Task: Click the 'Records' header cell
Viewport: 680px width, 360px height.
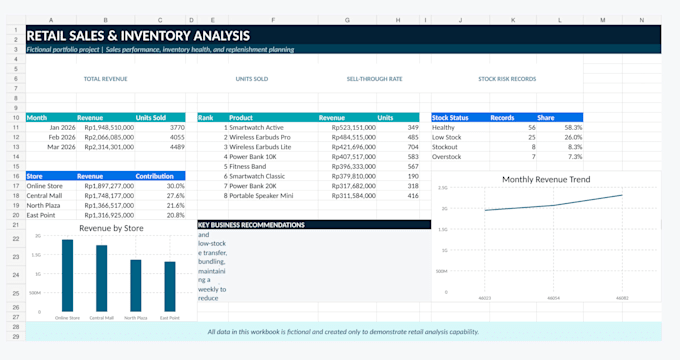Action: (513, 118)
